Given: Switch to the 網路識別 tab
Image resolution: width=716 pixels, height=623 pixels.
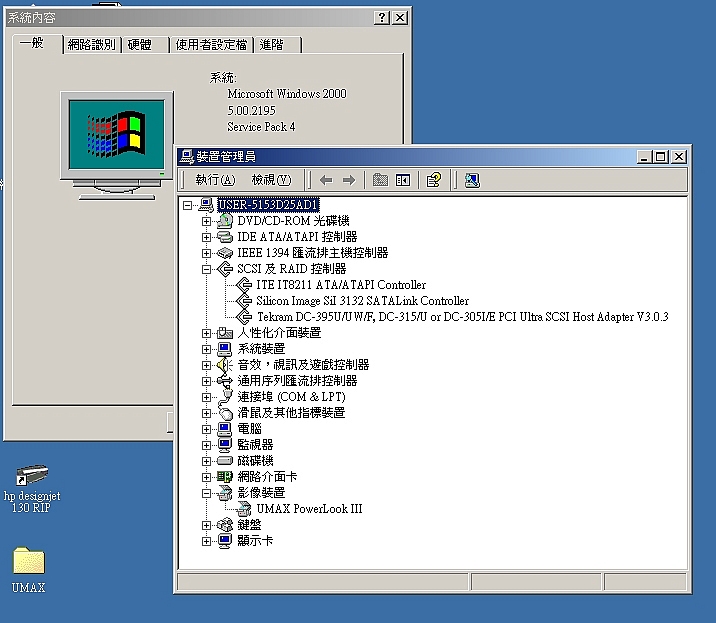Looking at the screenshot, I should pyautogui.click(x=92, y=45).
